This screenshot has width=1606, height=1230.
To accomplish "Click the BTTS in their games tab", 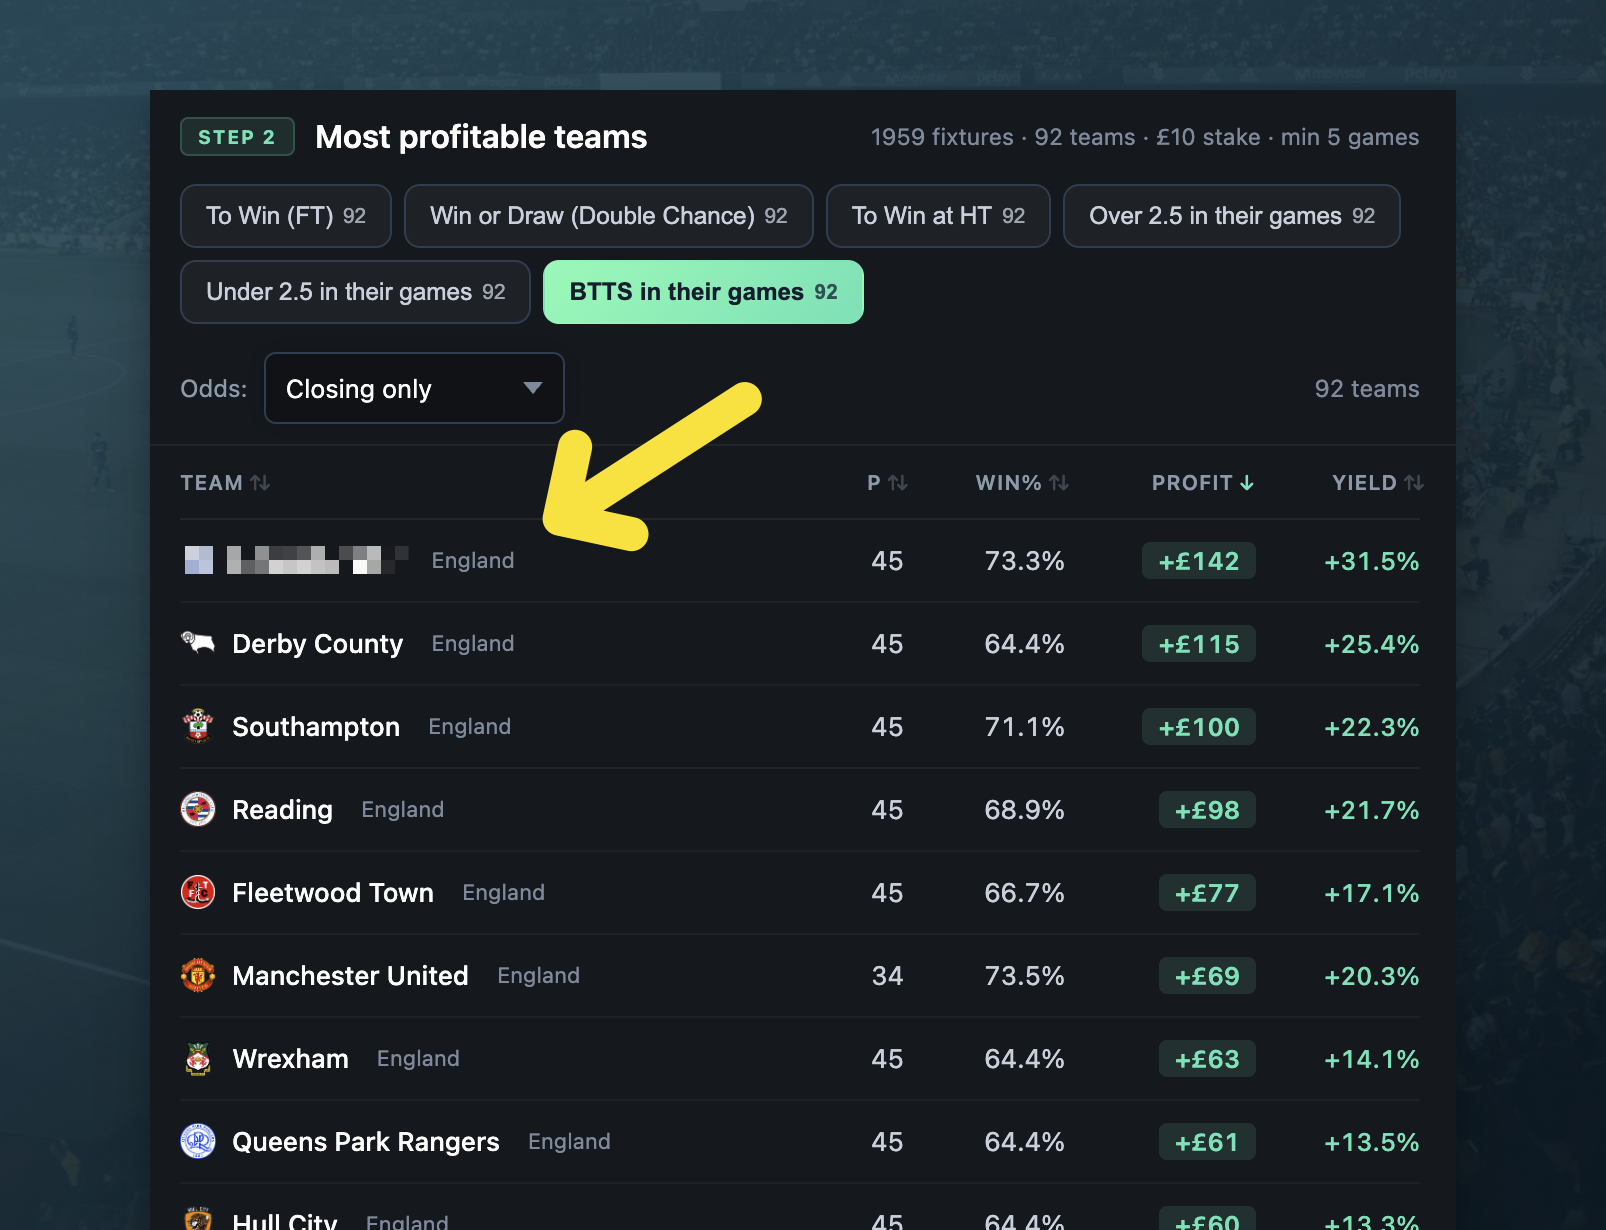I will click(703, 292).
